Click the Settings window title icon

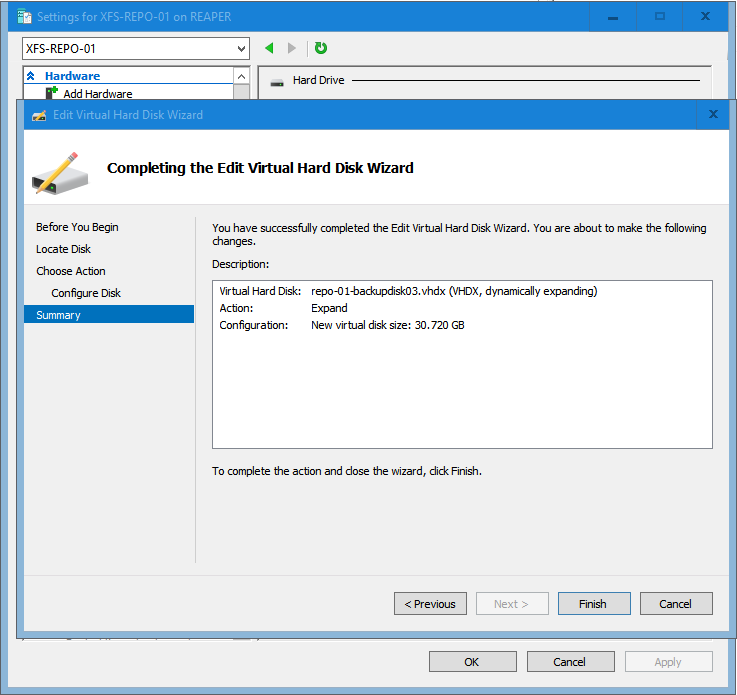coord(24,16)
